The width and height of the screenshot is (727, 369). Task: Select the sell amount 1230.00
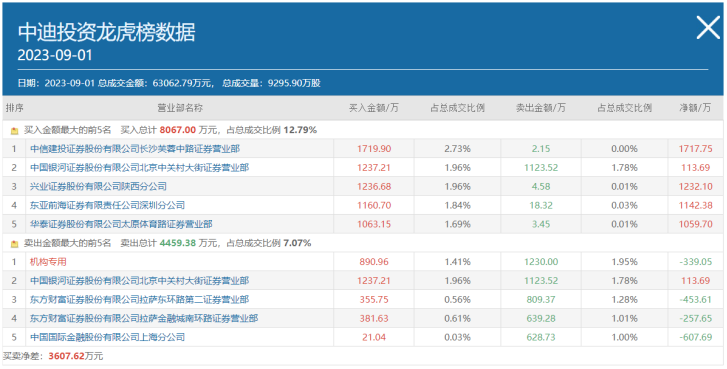coord(541,262)
